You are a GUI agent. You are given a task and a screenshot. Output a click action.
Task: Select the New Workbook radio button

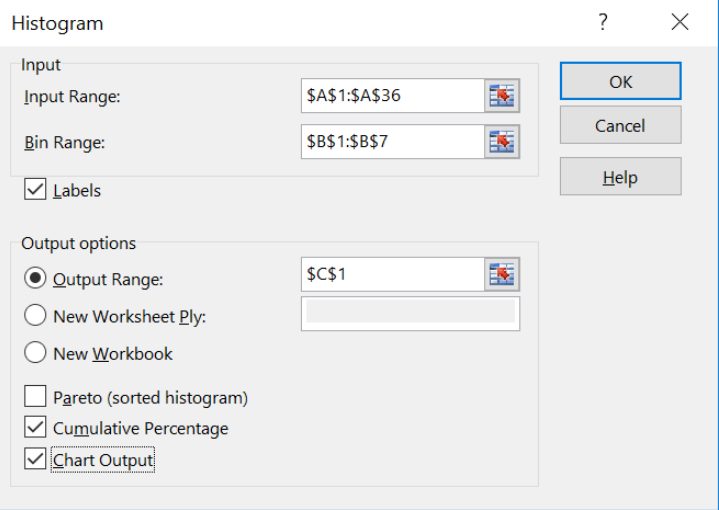[x=35, y=353]
